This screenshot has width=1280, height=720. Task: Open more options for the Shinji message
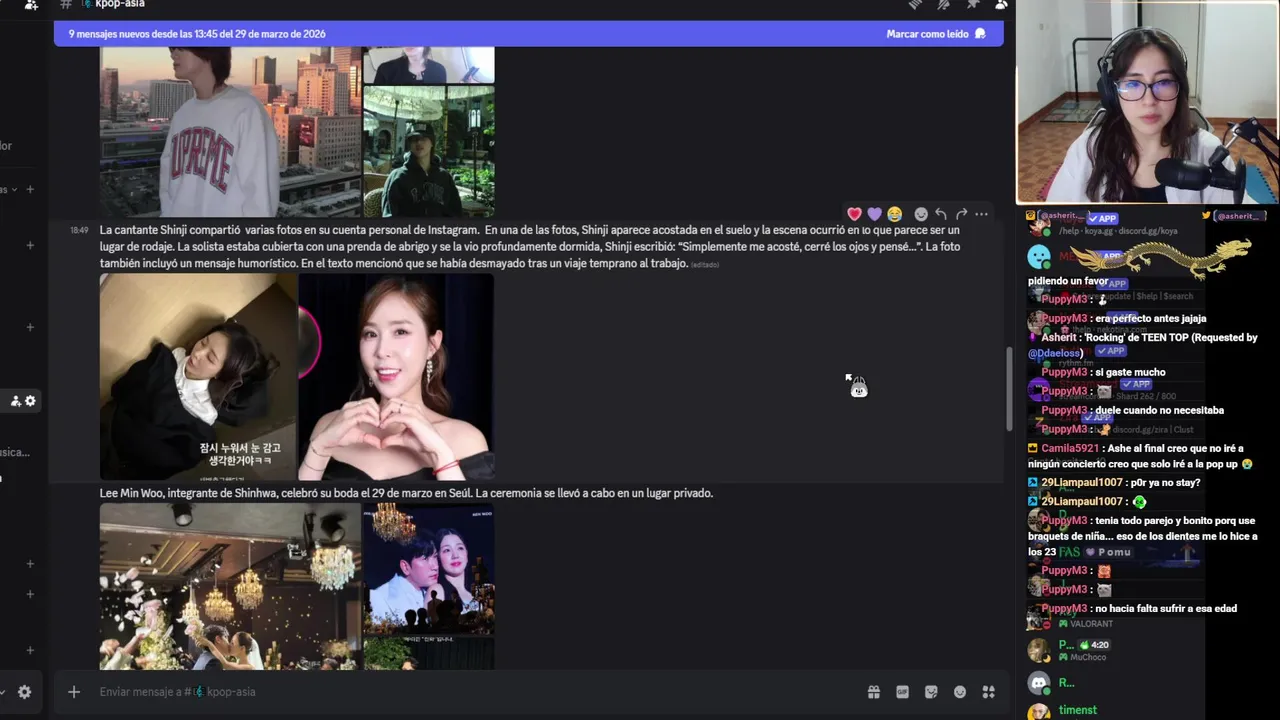(x=981, y=214)
